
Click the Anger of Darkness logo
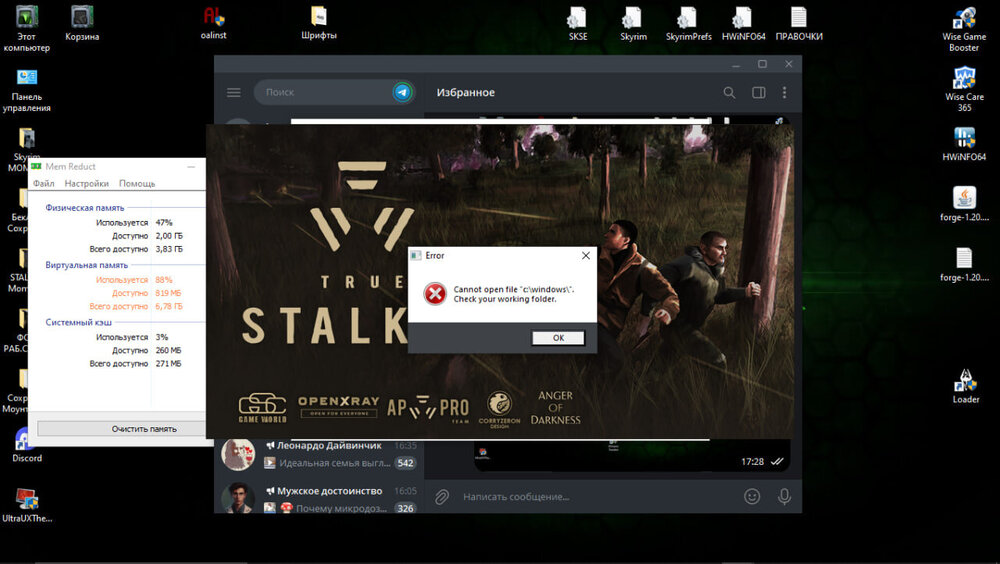coord(555,408)
